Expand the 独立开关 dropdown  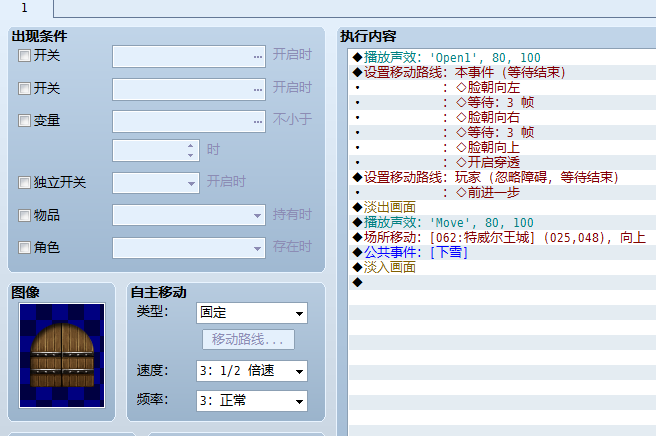click(x=156, y=183)
